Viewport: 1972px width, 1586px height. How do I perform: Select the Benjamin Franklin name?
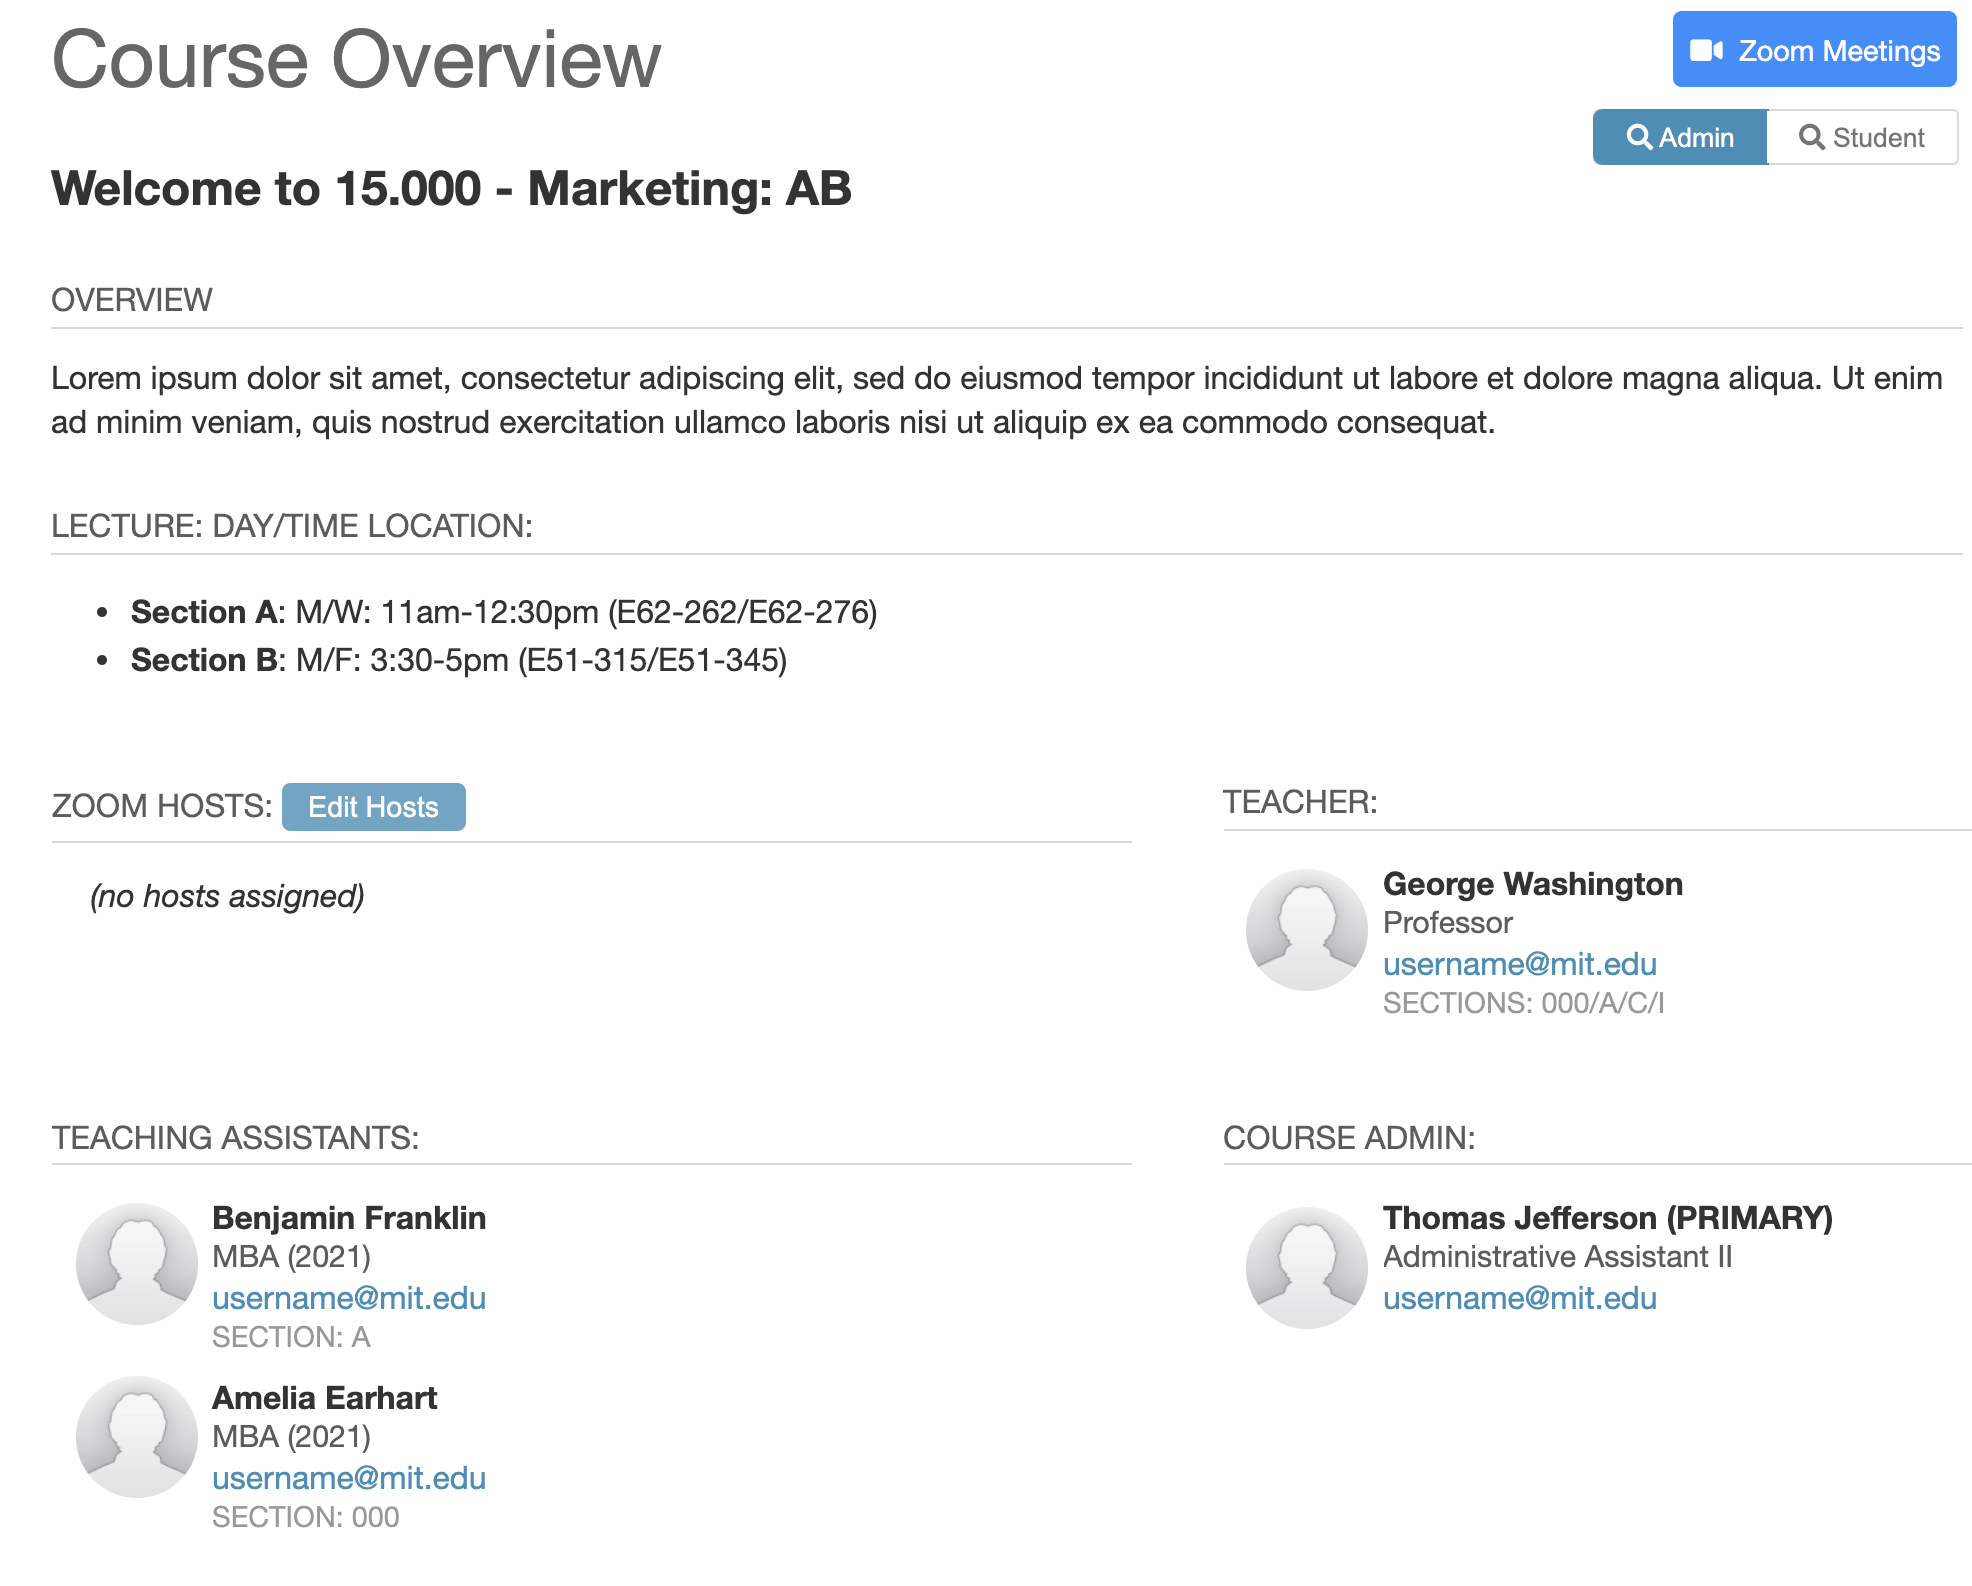(x=349, y=1218)
